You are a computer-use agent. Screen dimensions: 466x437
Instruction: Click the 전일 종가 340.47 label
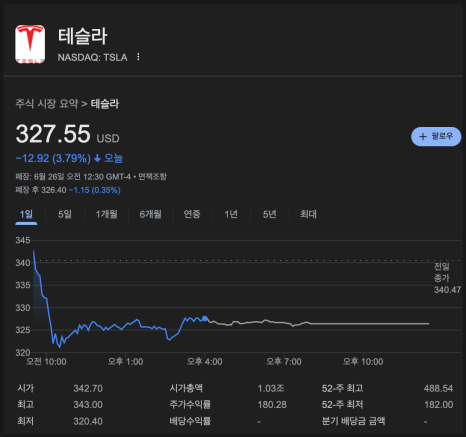pyautogui.click(x=447, y=278)
